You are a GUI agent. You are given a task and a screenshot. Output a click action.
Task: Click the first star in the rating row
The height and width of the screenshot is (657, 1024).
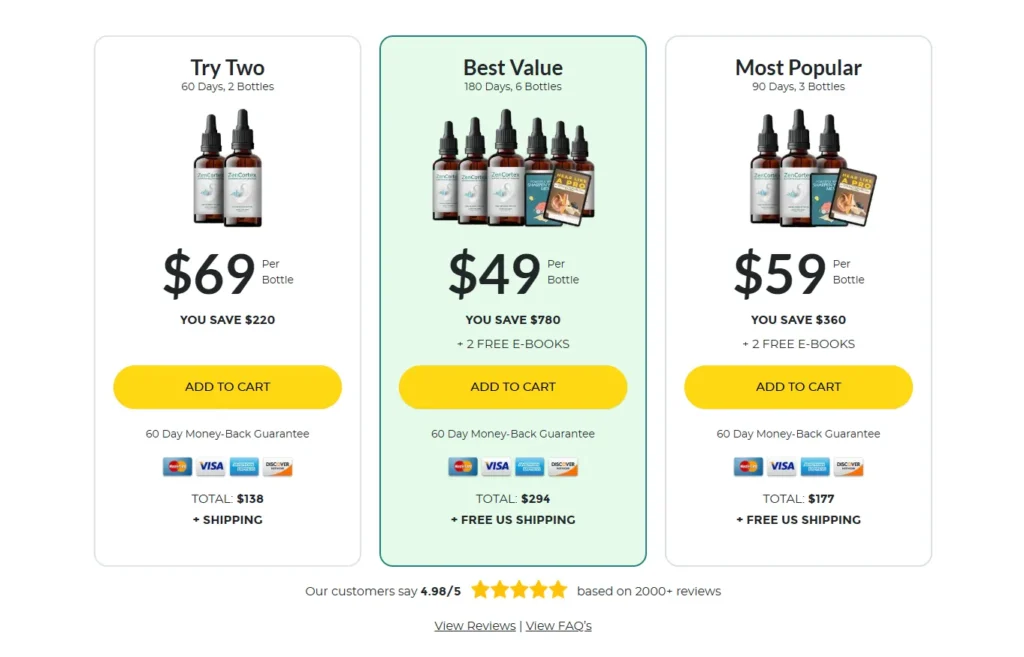pyautogui.click(x=481, y=590)
